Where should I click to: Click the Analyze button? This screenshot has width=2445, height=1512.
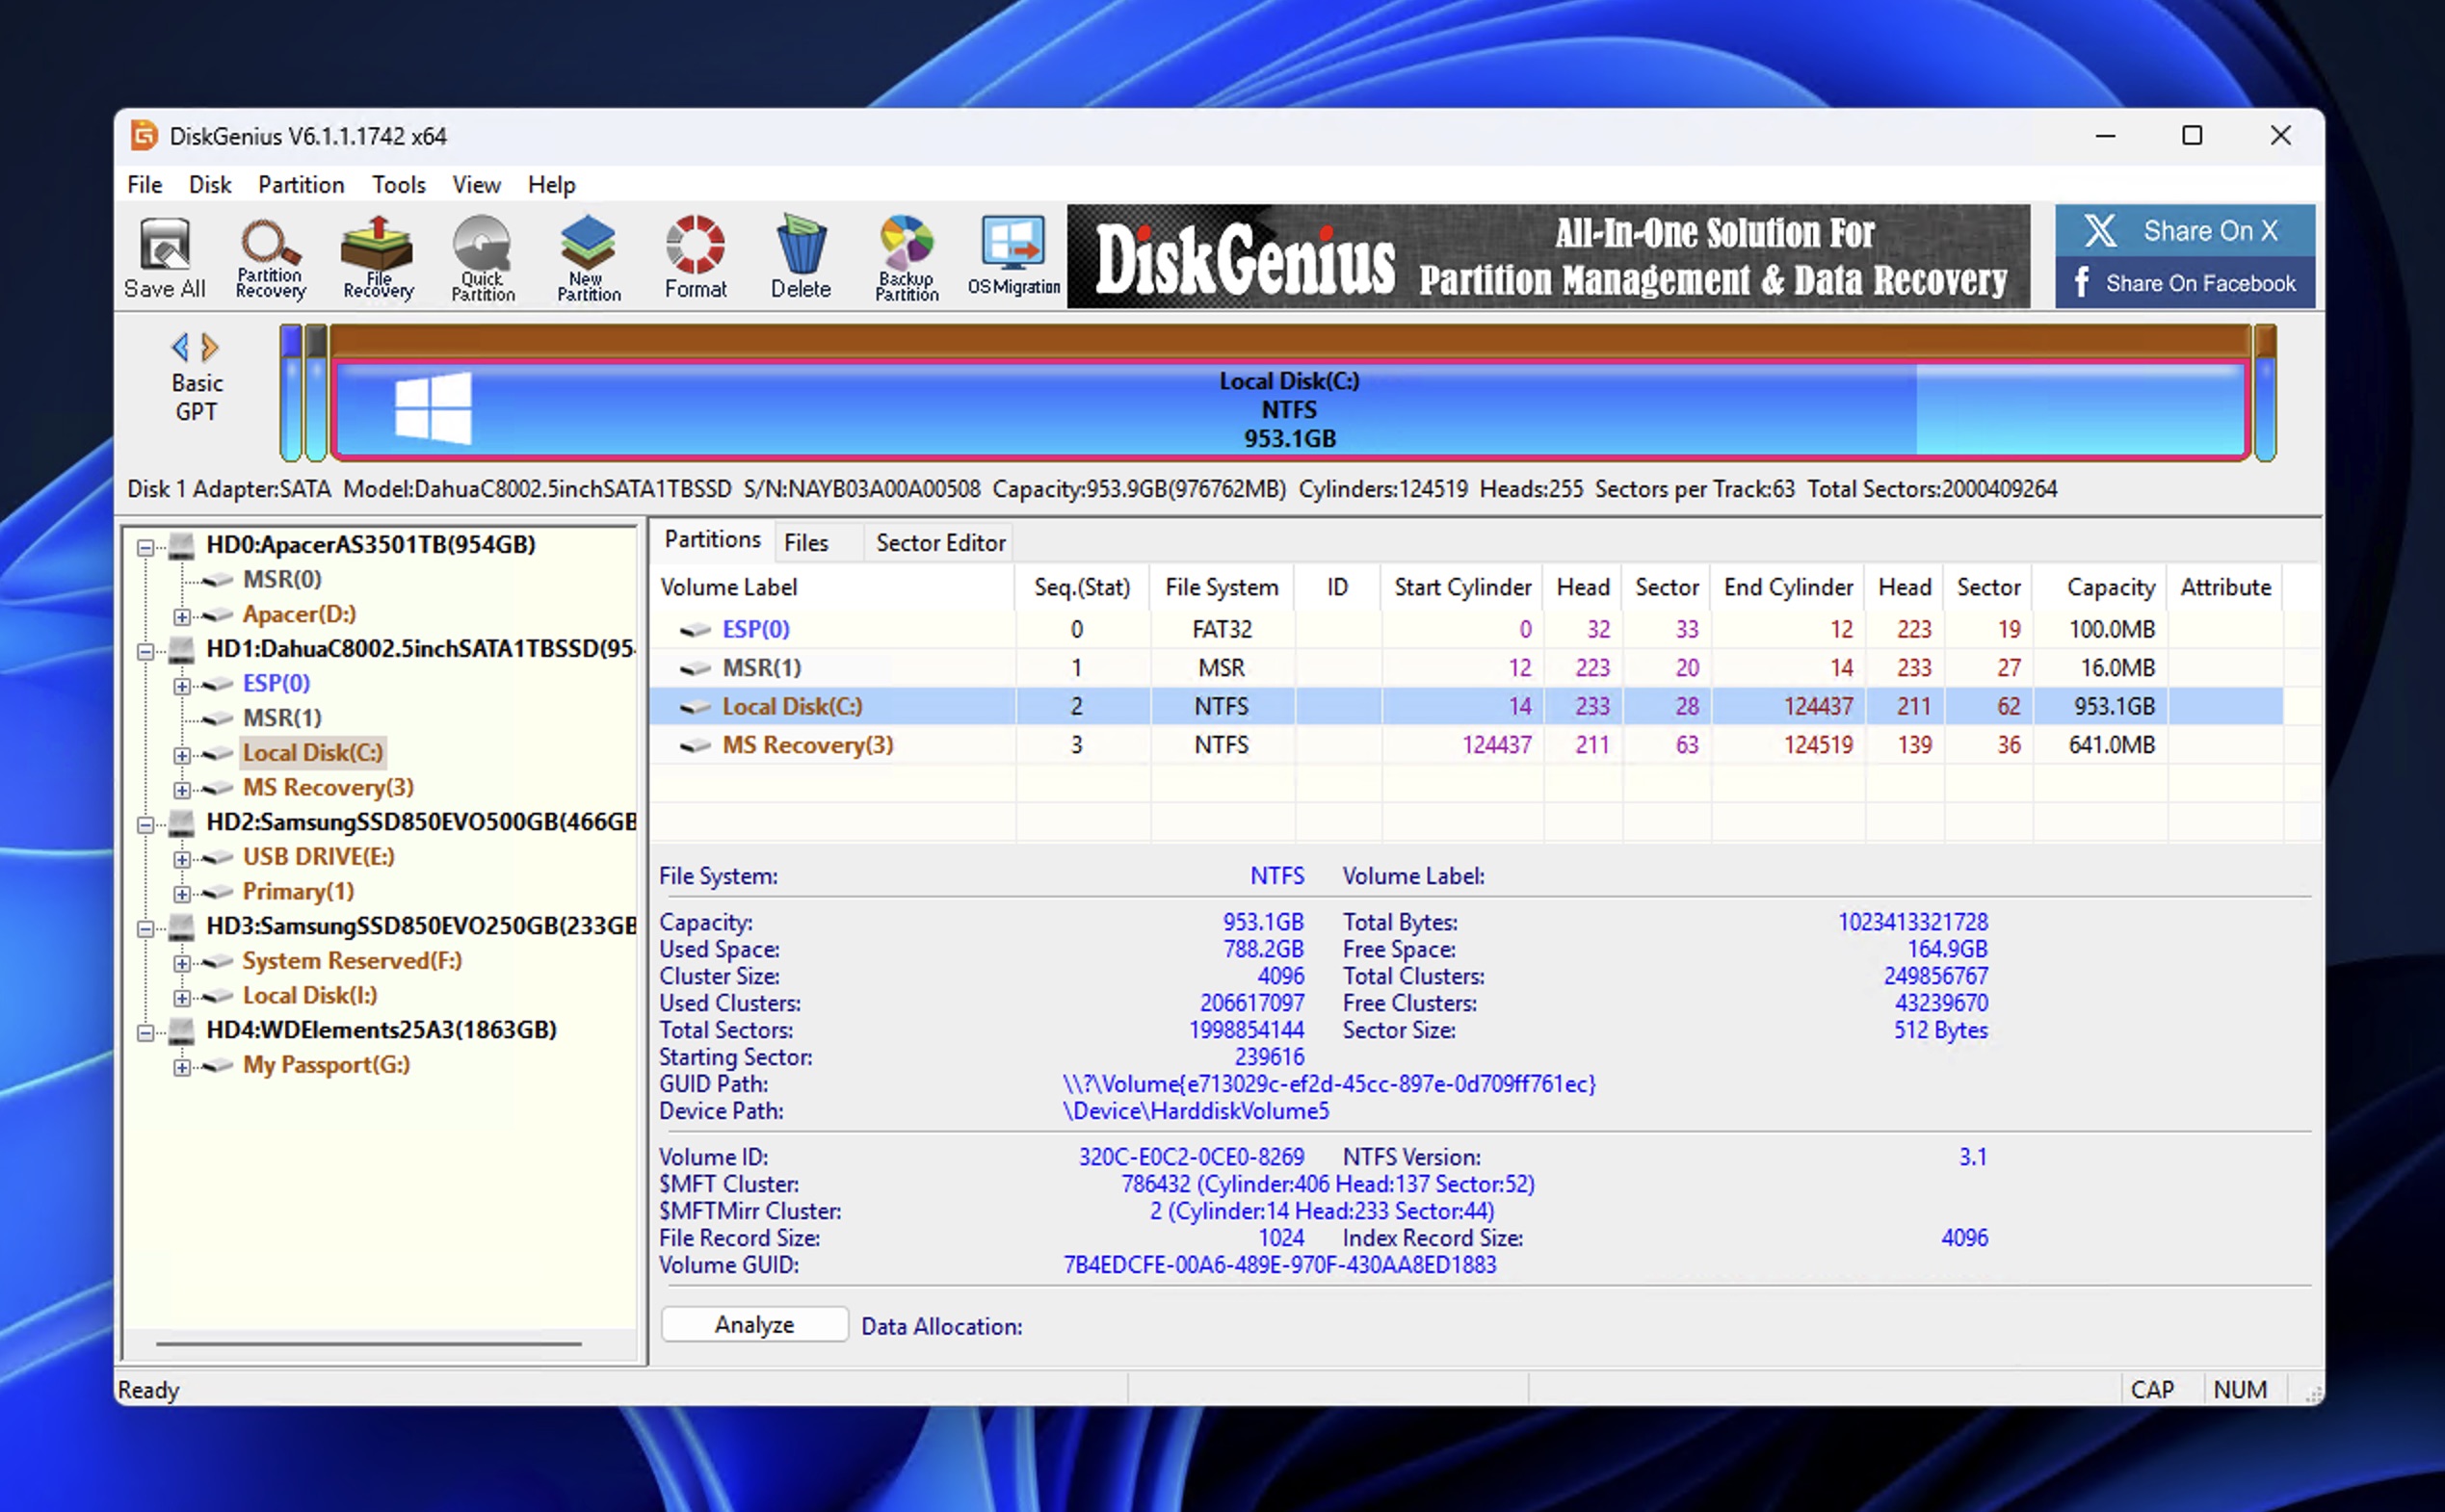pos(753,1324)
